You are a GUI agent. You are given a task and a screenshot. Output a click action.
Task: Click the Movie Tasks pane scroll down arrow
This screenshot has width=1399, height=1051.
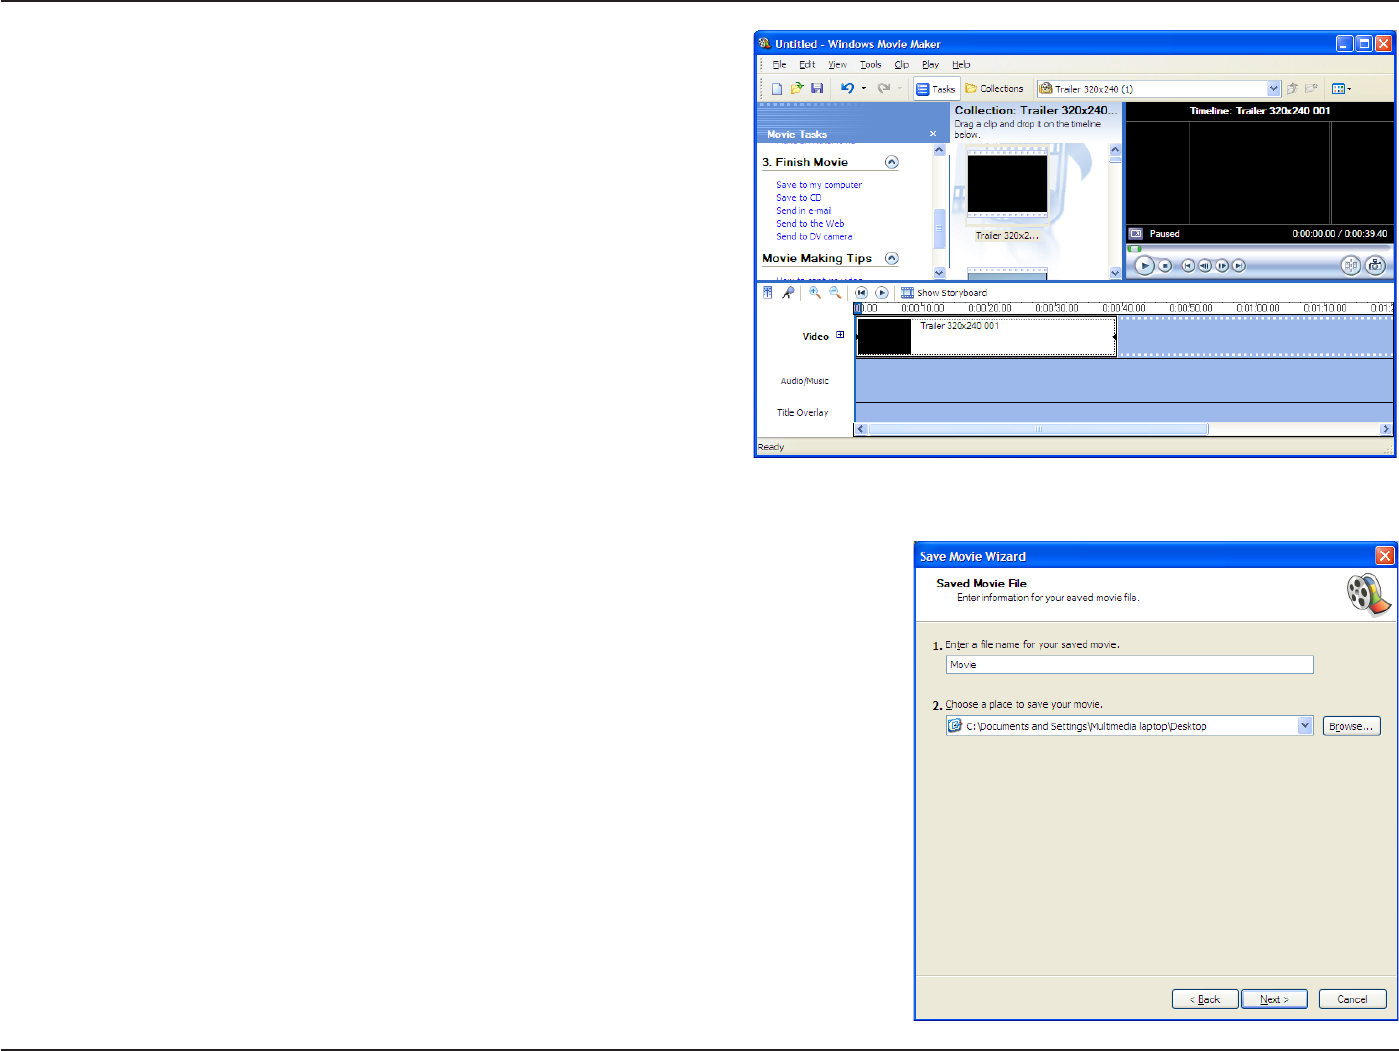[939, 273]
